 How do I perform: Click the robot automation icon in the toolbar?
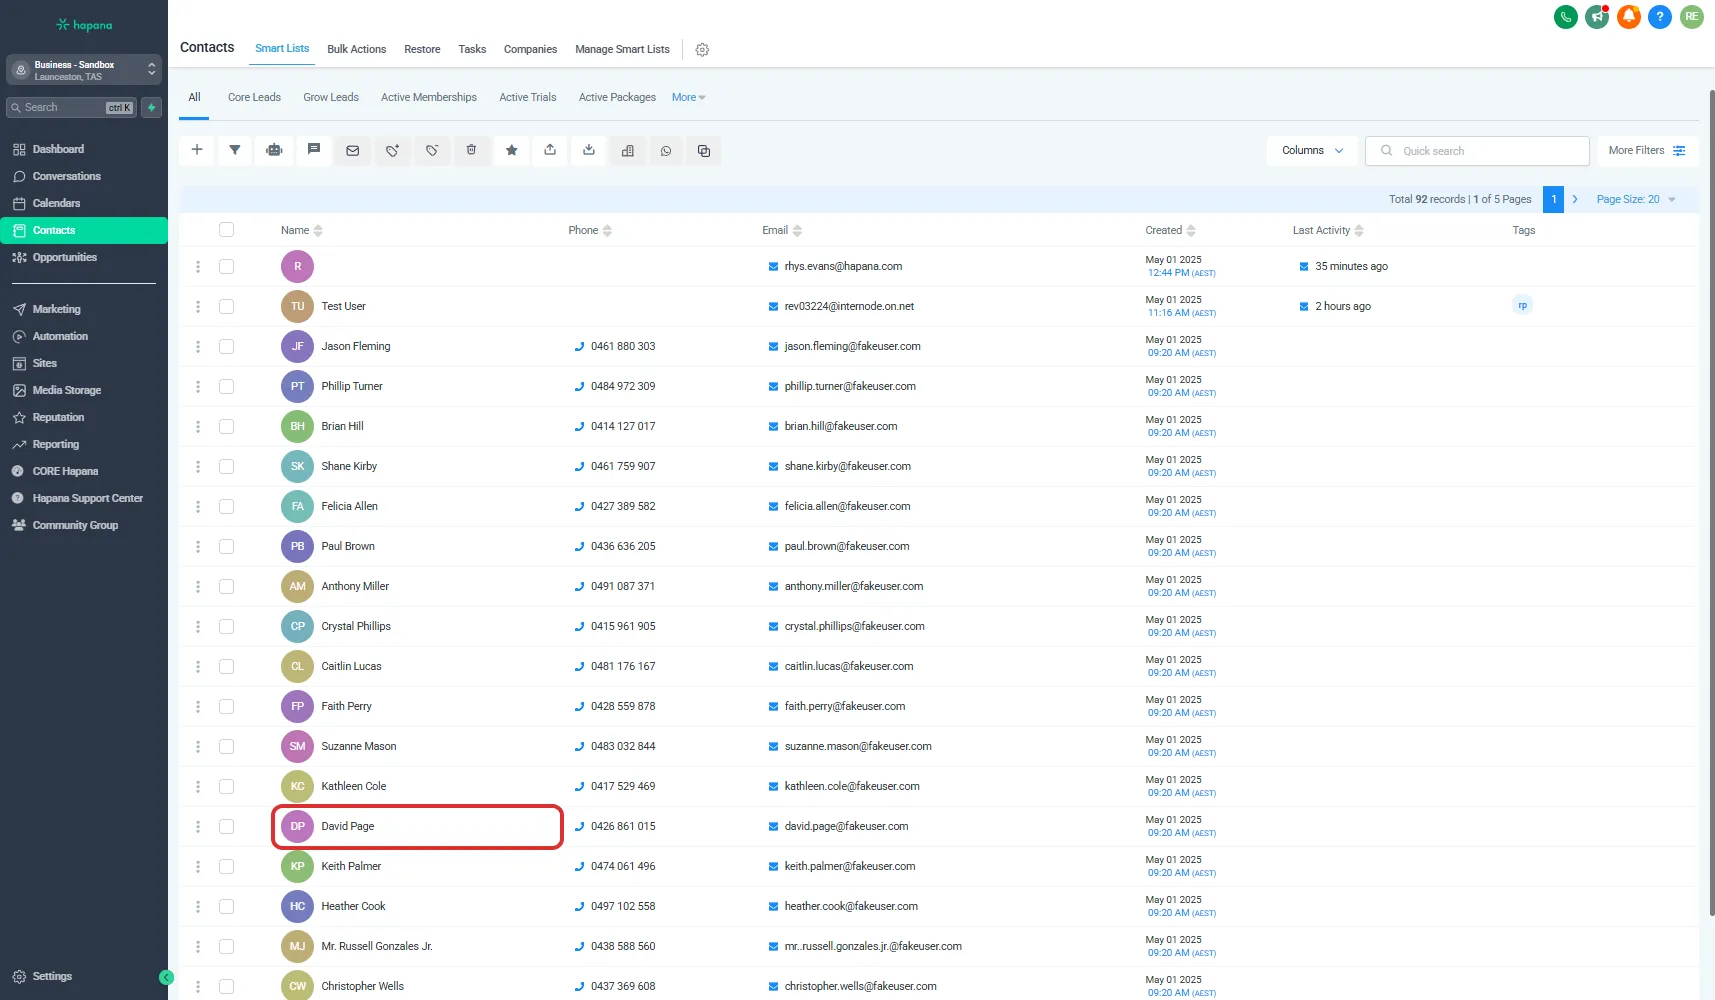point(274,150)
